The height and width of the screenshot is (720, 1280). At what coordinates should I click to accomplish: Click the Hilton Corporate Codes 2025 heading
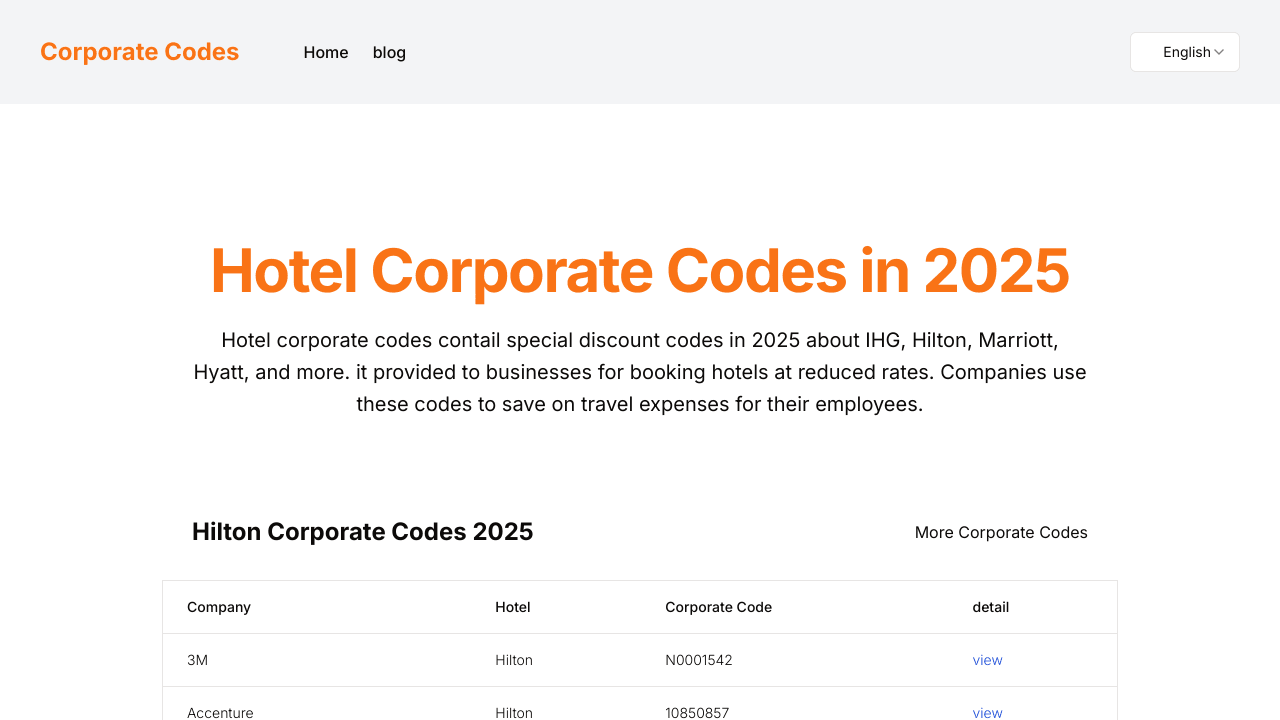(362, 531)
